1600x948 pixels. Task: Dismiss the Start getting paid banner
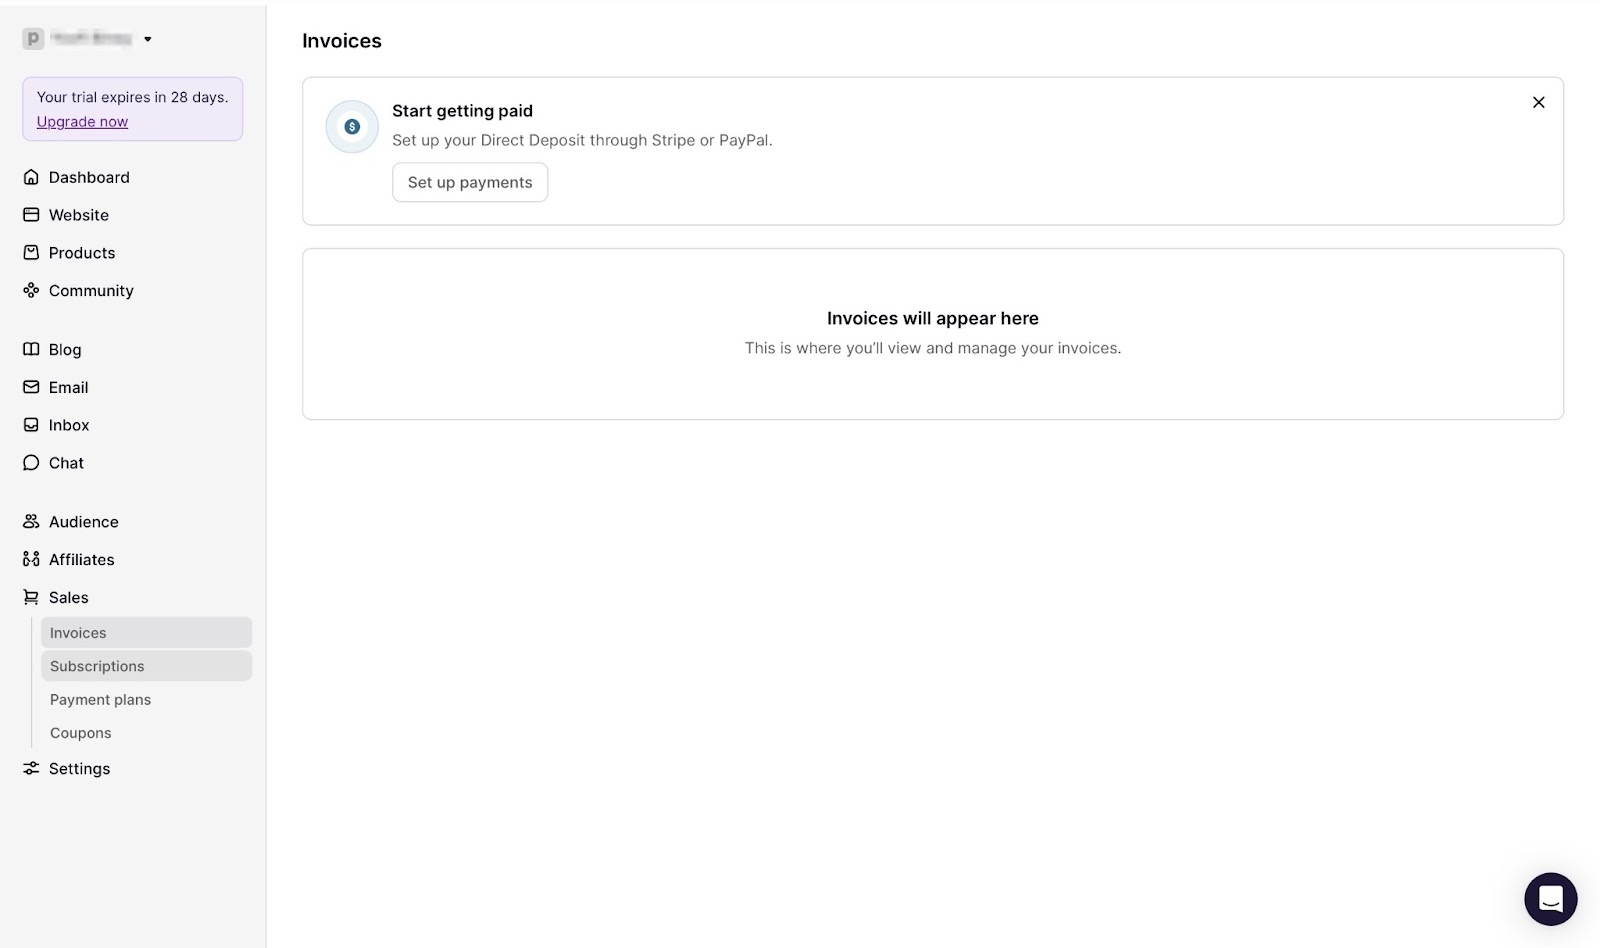pos(1539,102)
